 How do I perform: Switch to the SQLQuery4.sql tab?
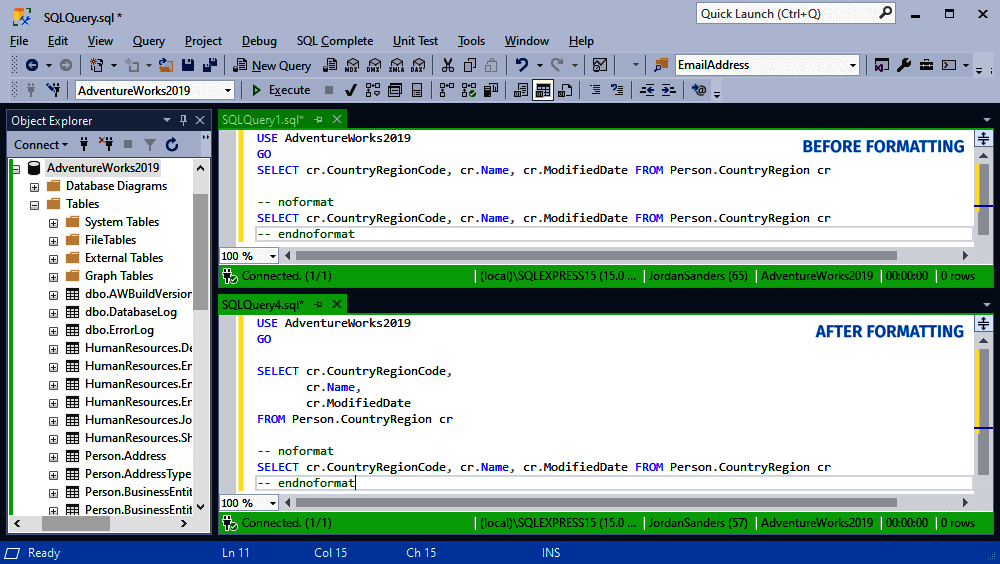(262, 304)
